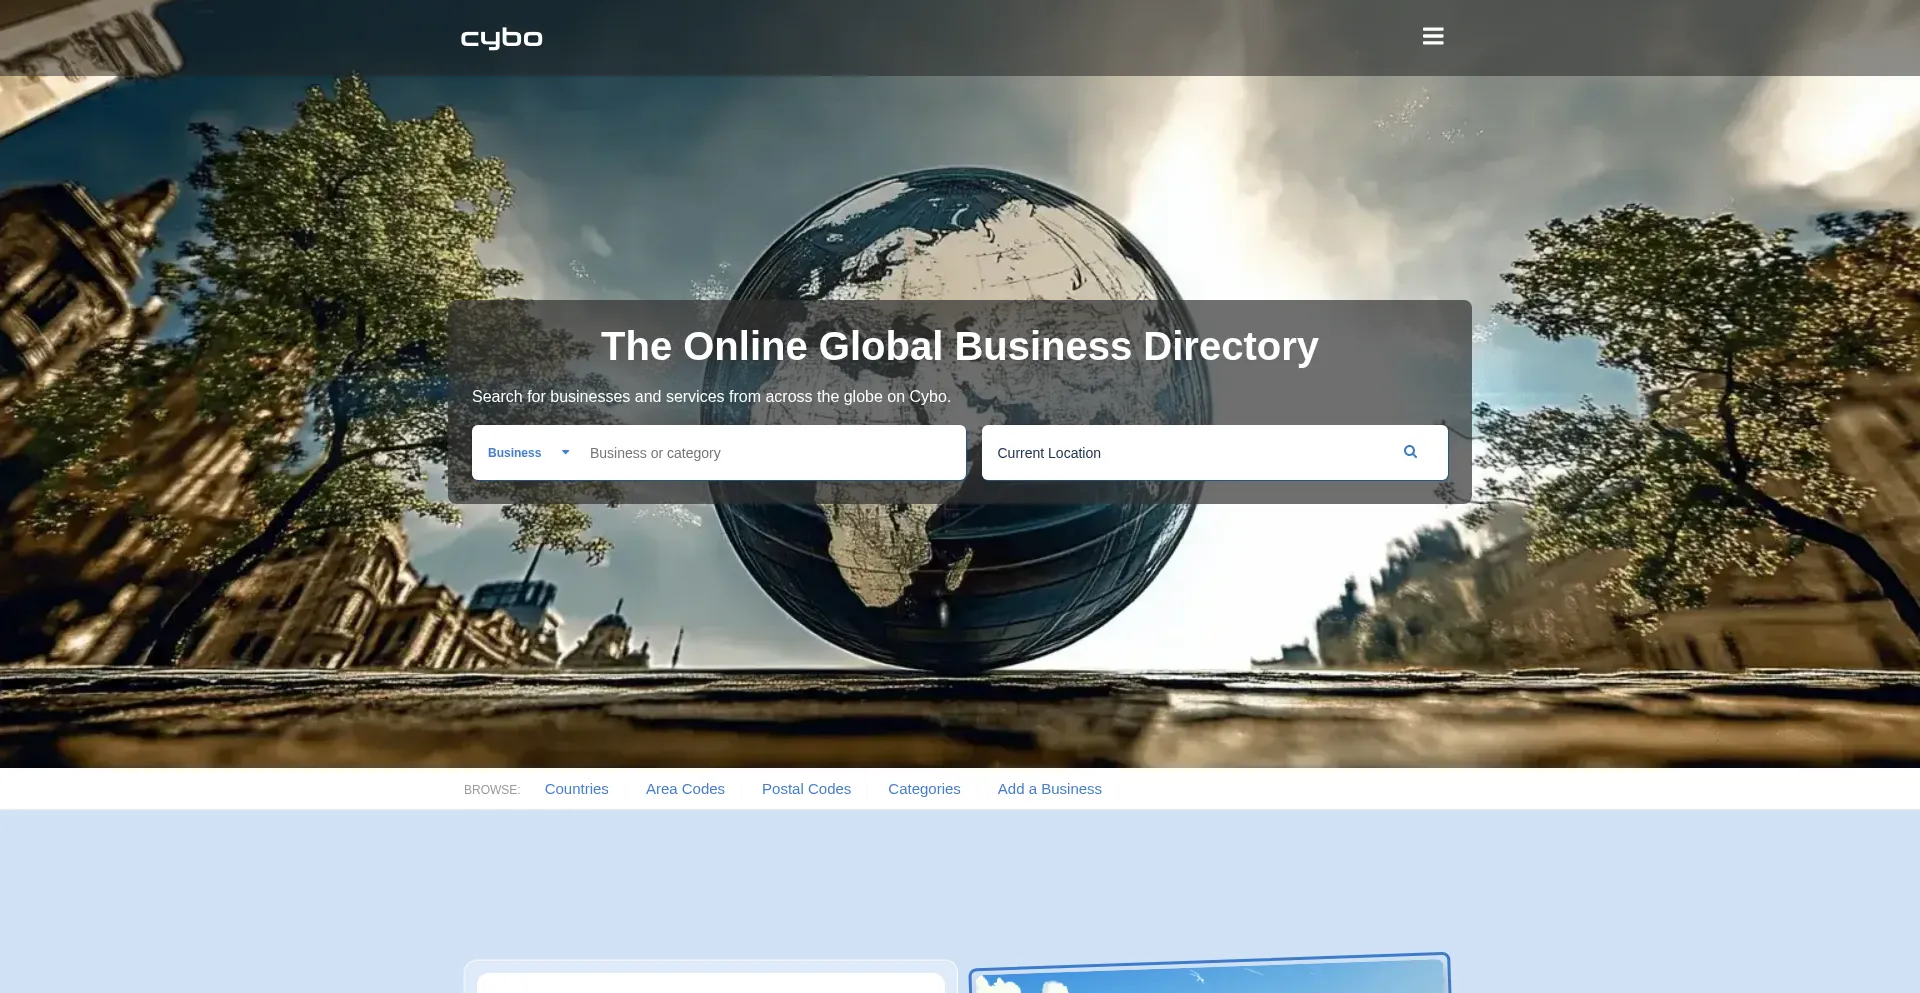
Task: Open the hamburger menu
Action: coord(1432,37)
